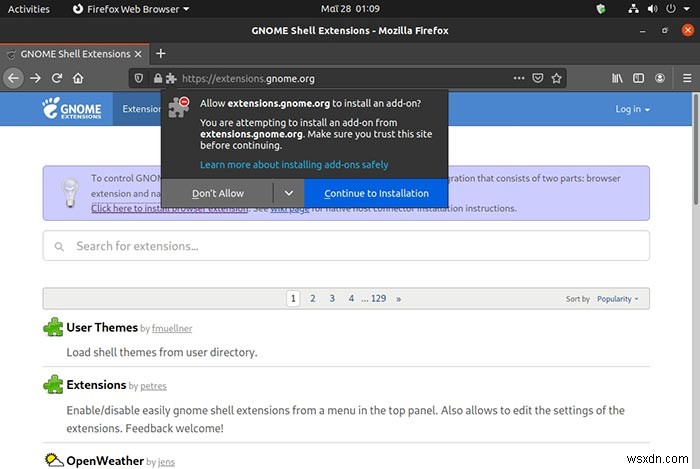Open Activities overview
The height and width of the screenshot is (469, 700).
click(29, 9)
